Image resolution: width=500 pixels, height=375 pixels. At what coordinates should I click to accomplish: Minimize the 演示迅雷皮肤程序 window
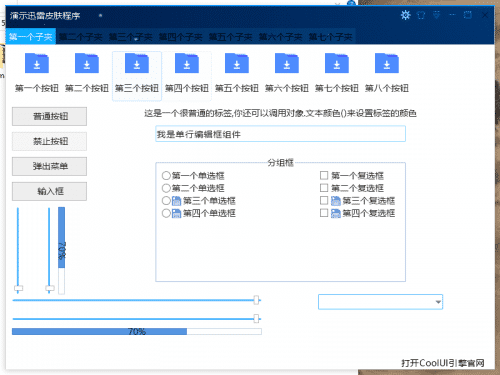tap(452, 15)
